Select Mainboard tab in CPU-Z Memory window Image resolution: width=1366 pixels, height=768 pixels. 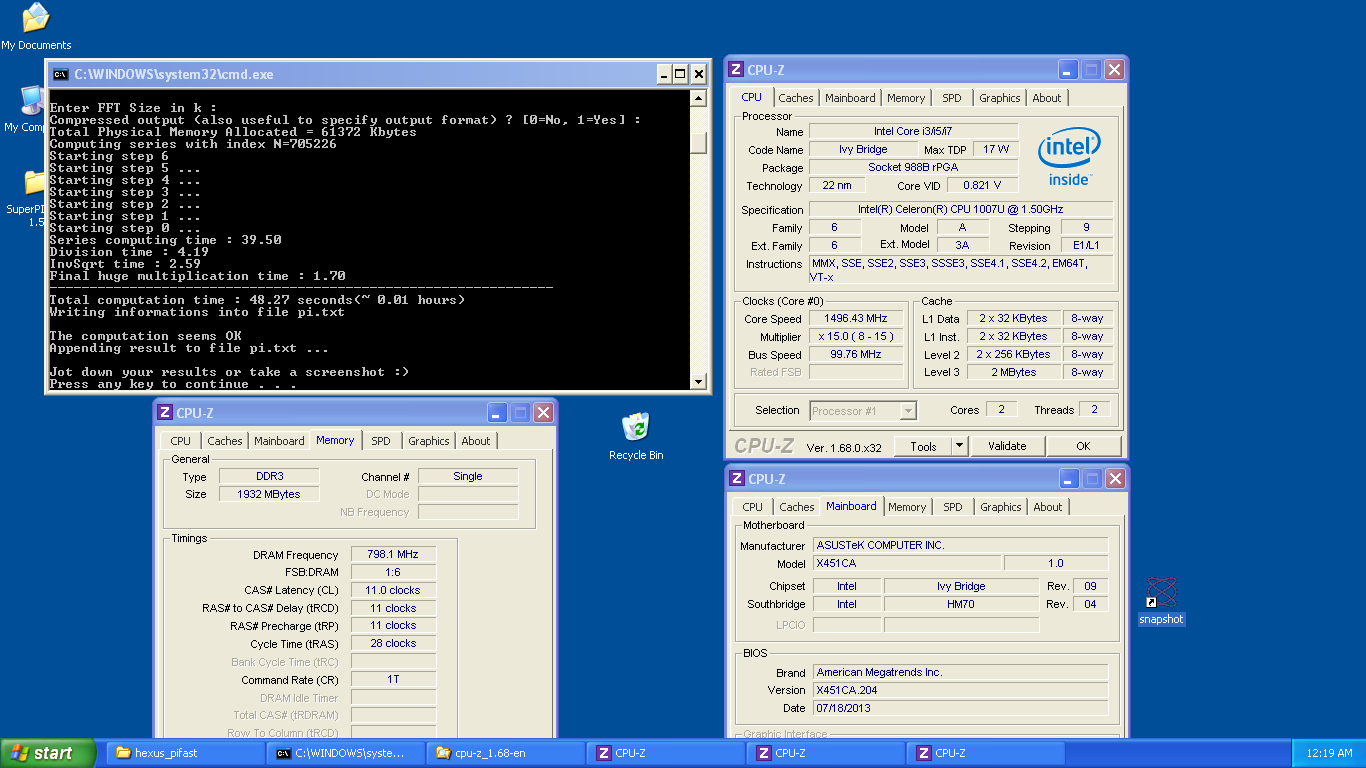pyautogui.click(x=279, y=441)
